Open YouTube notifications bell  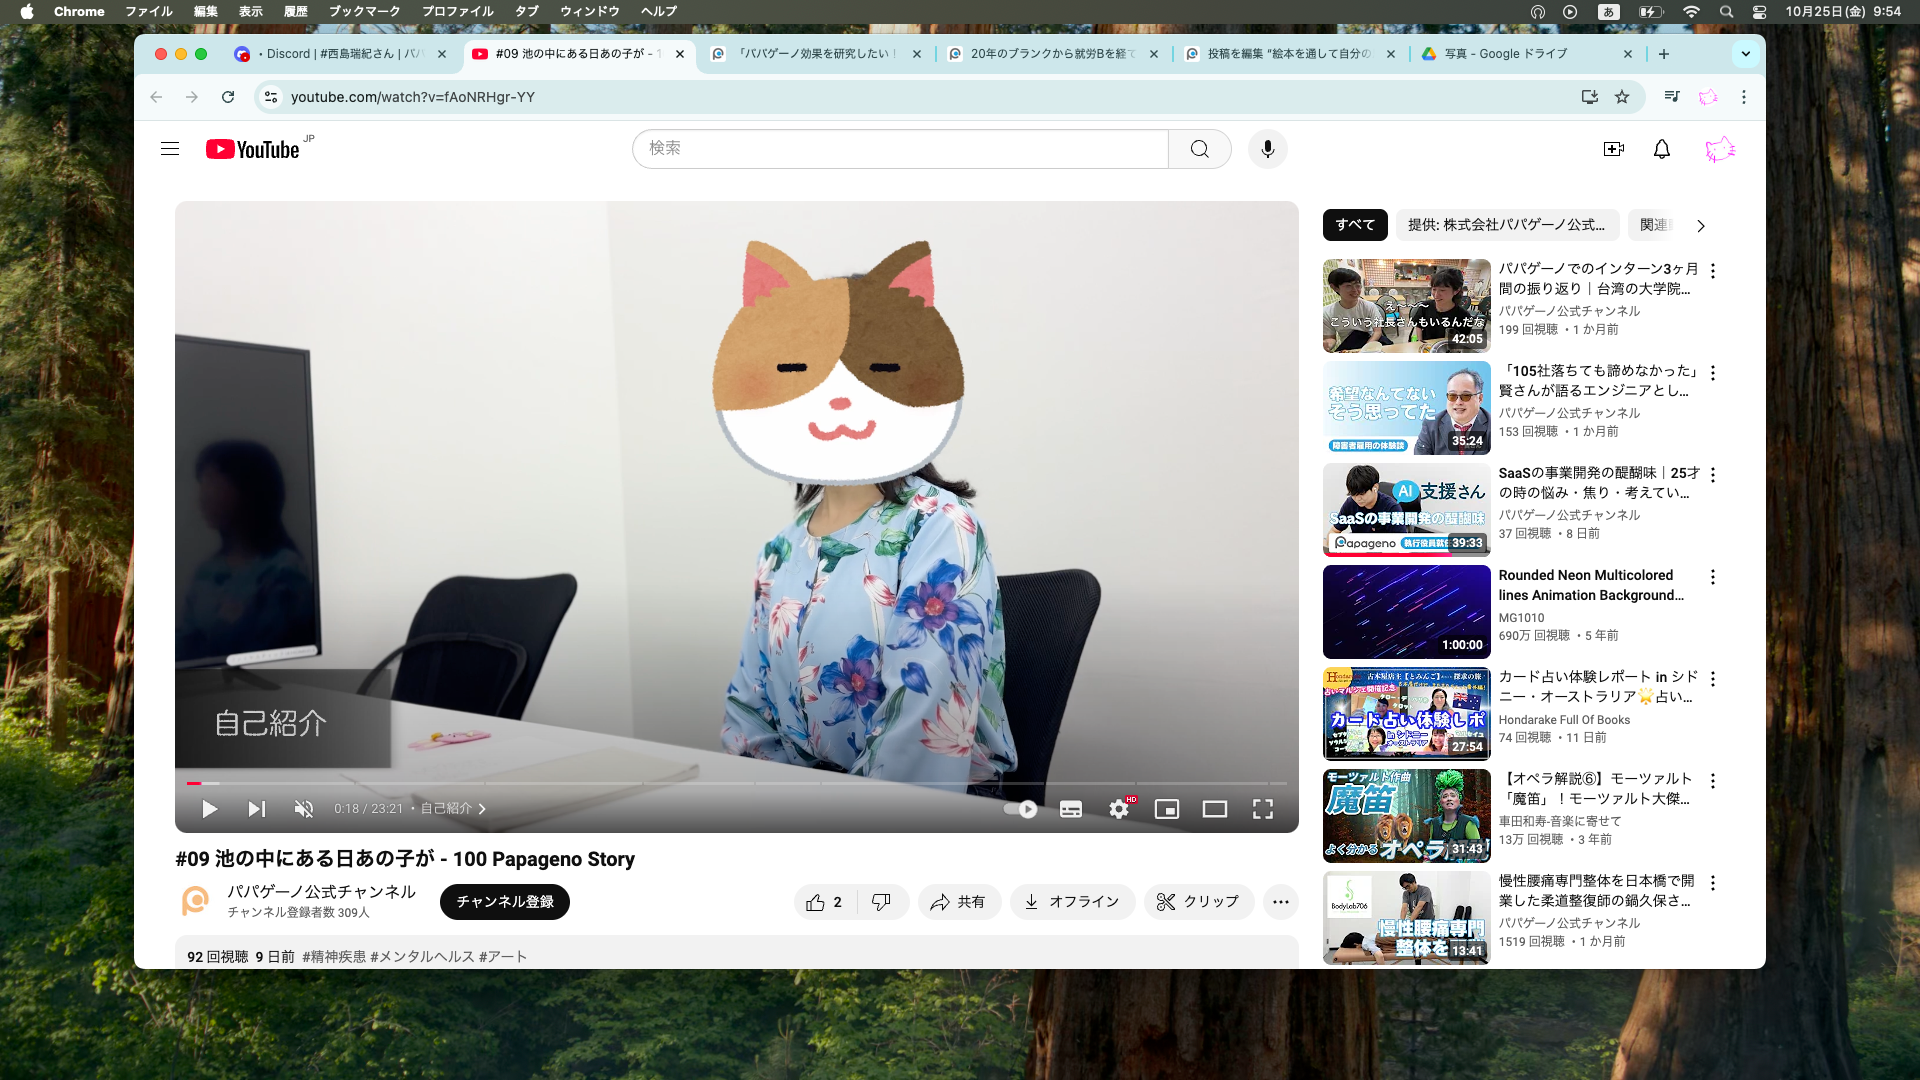[1661, 149]
